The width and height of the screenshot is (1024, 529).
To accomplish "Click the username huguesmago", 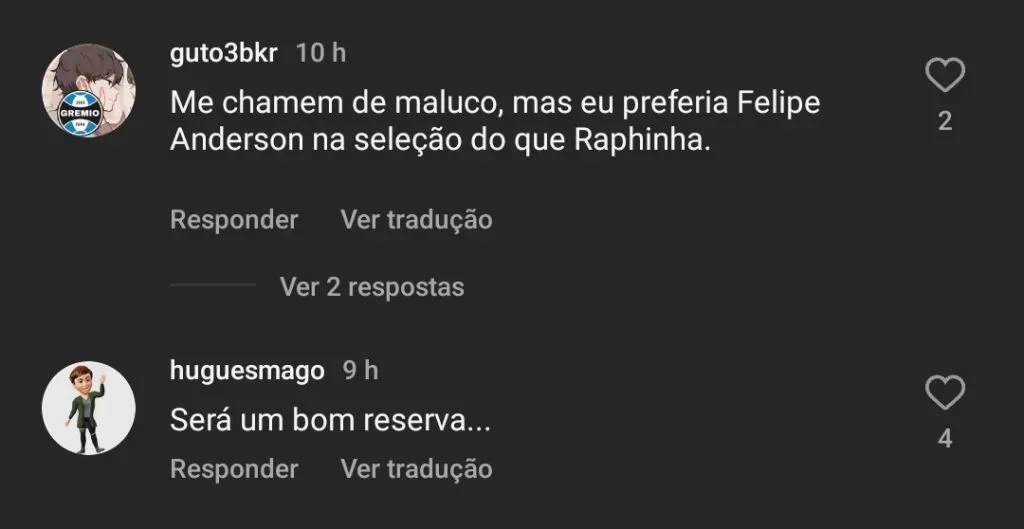I will [x=247, y=371].
